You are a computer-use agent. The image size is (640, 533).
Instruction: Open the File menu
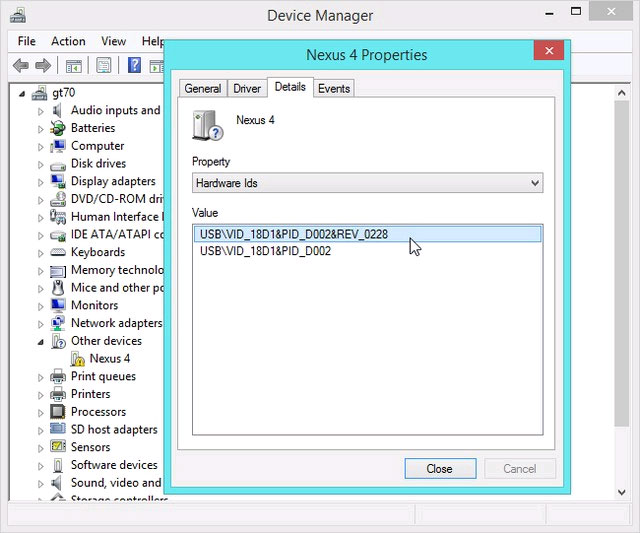27,41
